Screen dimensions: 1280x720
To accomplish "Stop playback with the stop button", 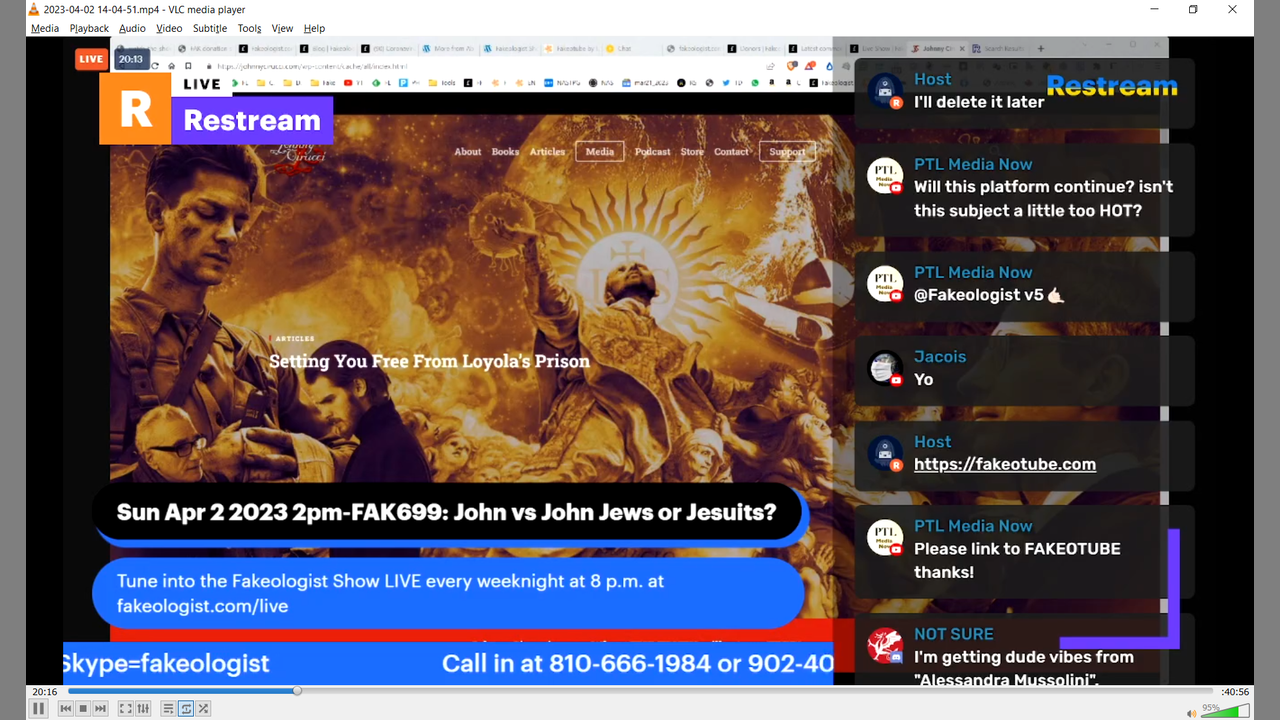I will 83,709.
